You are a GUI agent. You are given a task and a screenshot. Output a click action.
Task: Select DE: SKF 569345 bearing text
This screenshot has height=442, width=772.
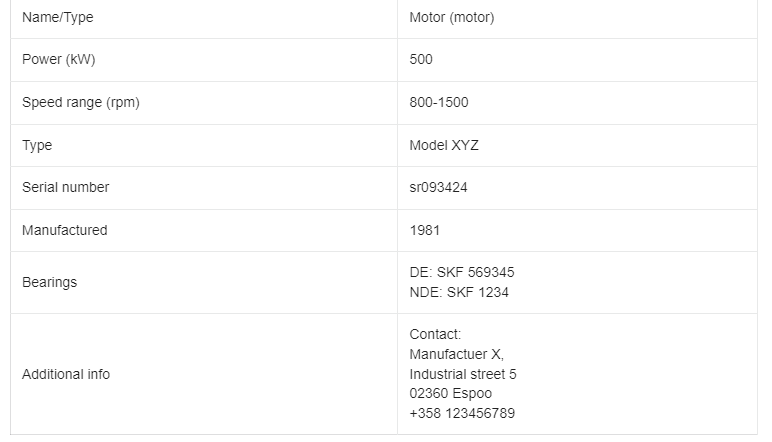pyautogui.click(x=462, y=272)
